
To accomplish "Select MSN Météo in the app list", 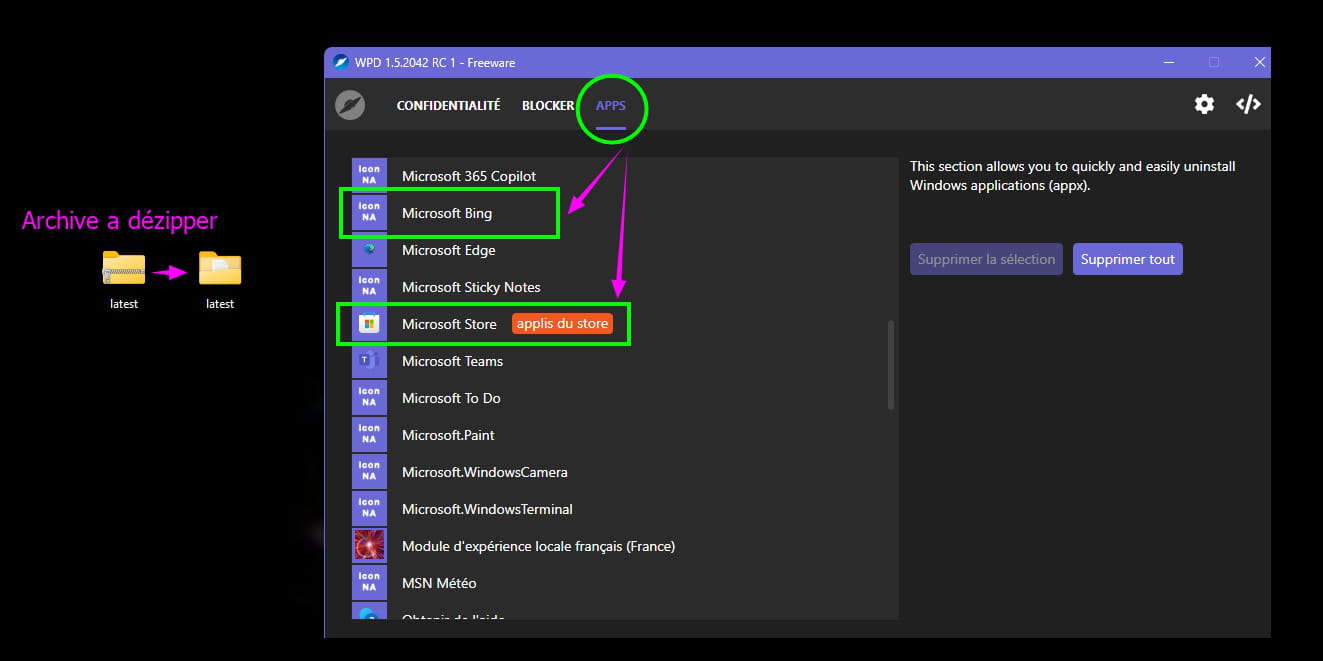I will (x=625, y=583).
